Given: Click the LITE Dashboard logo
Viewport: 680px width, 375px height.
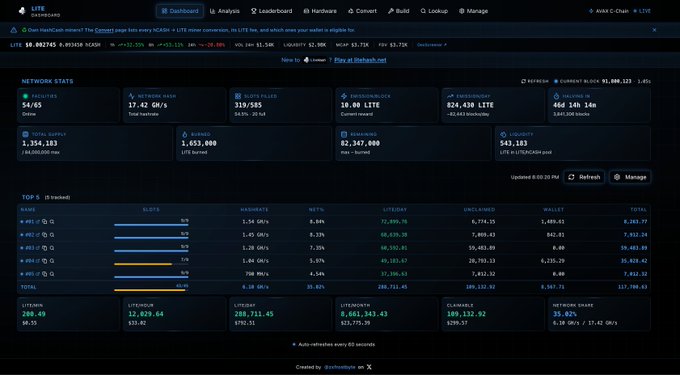Looking at the screenshot, I should [39, 11].
